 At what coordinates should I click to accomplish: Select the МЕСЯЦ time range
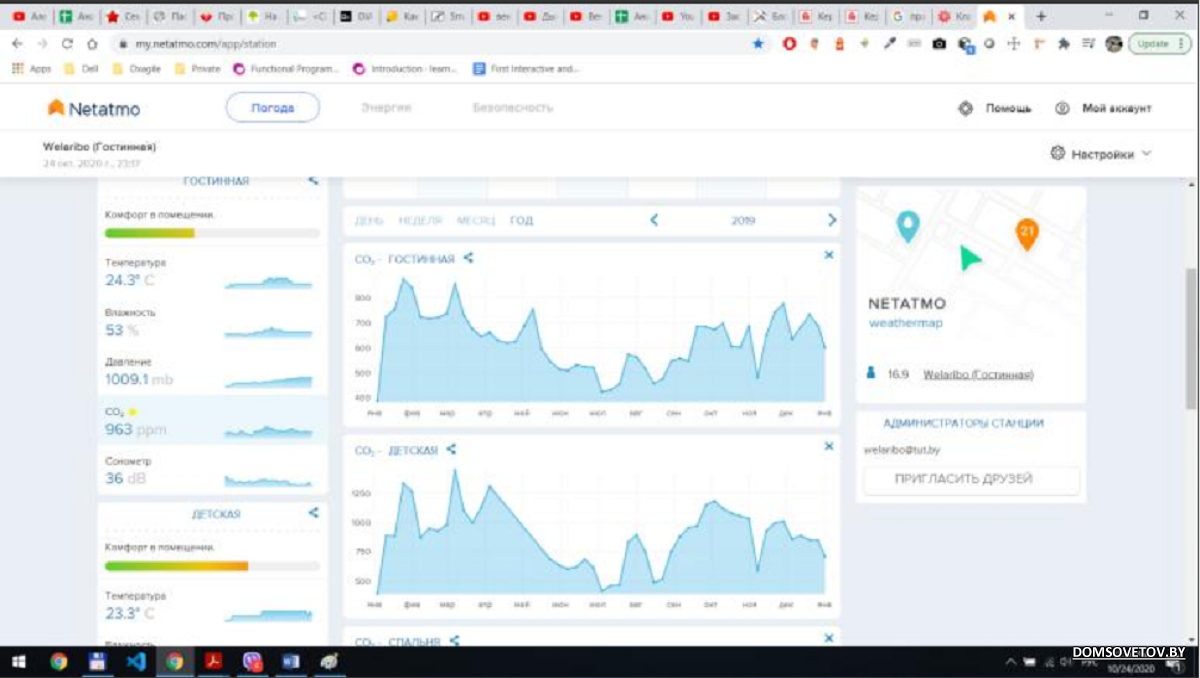(476, 220)
